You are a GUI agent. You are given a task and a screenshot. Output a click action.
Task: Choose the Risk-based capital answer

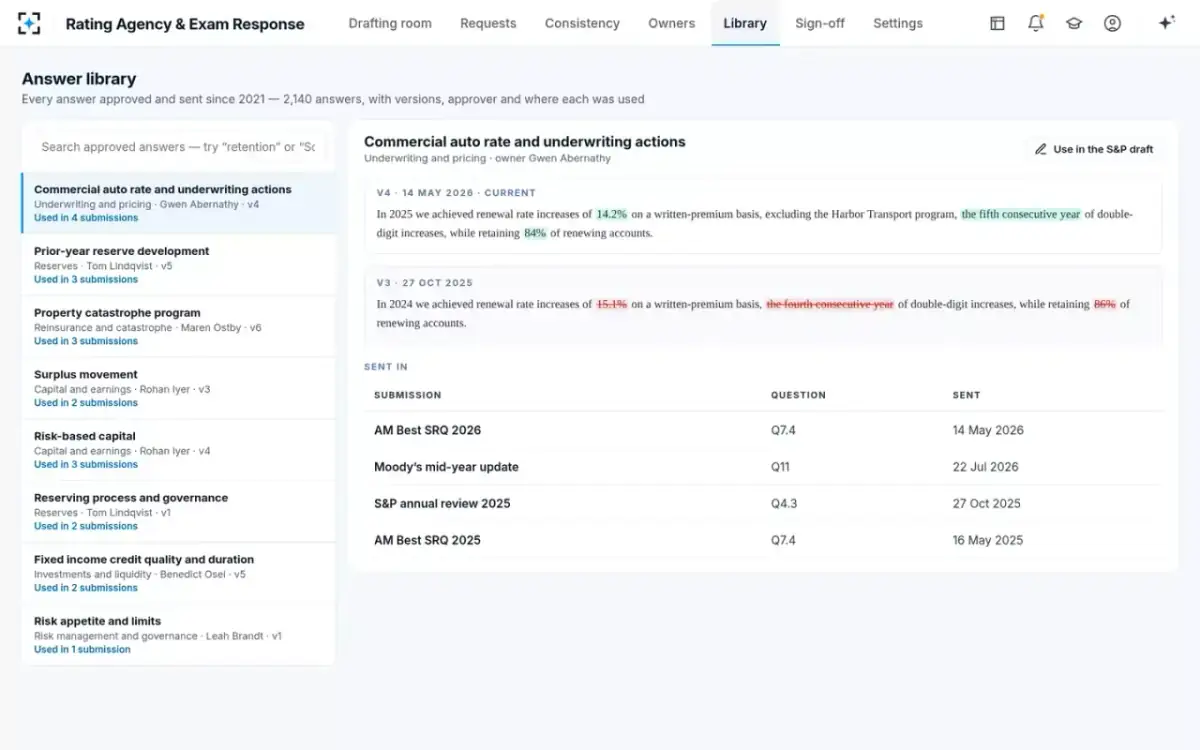point(178,450)
